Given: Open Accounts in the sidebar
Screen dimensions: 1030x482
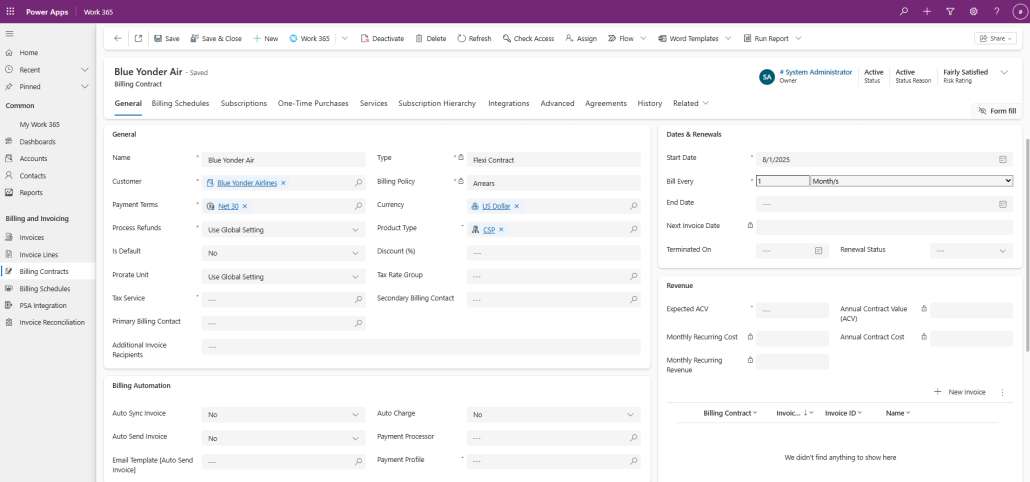Looking at the screenshot, I should (x=33, y=158).
